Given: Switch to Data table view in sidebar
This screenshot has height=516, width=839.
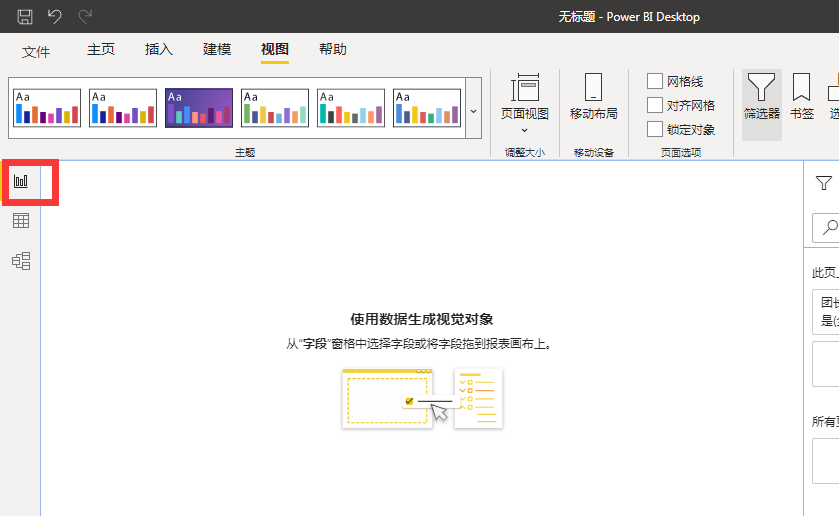Looking at the screenshot, I should point(21,221).
